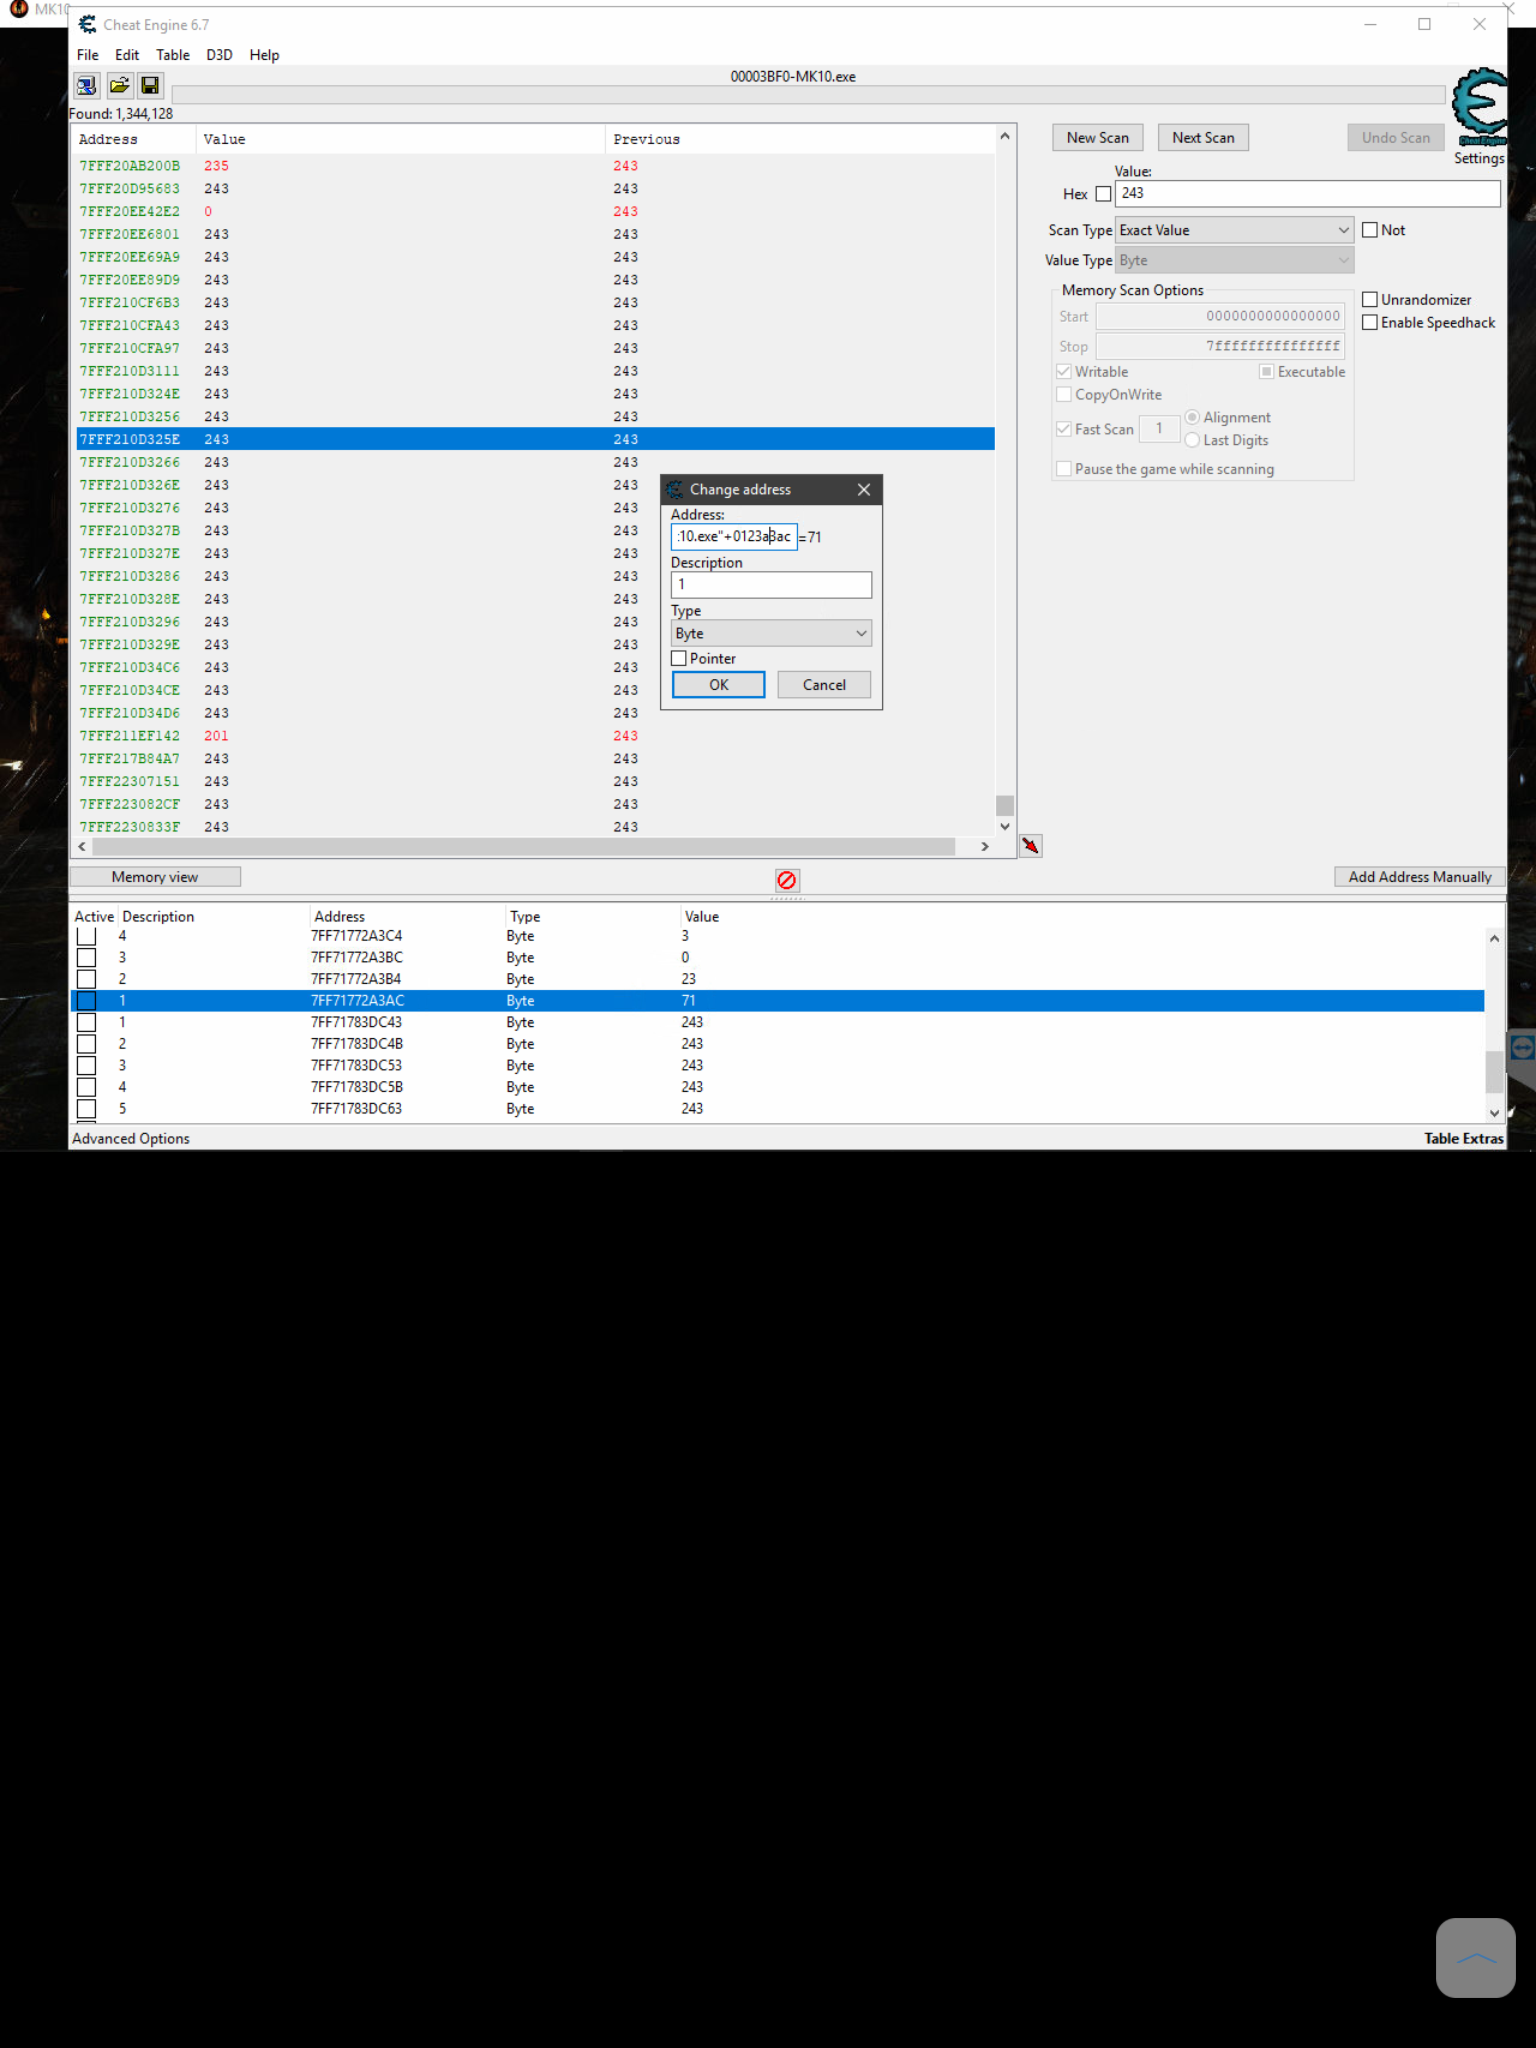Viewport: 1536px width, 2048px height.
Task: Open Cheat Engine Settings logo
Action: click(1479, 108)
